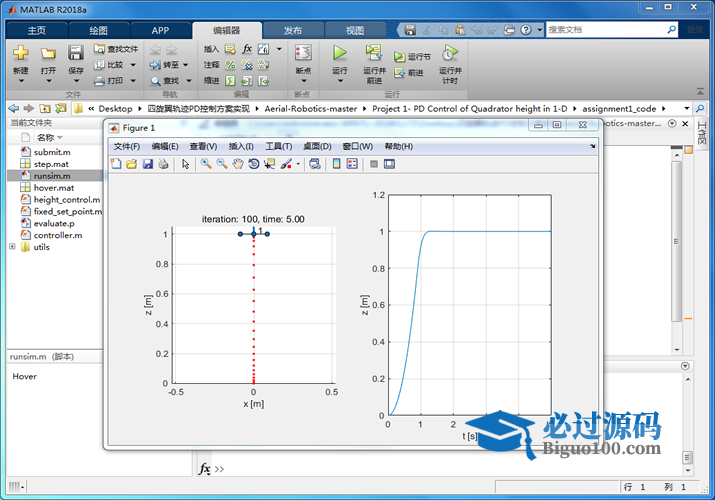715x500 pixels.
Task: Click the New file (新建) icon
Action: coord(21,53)
